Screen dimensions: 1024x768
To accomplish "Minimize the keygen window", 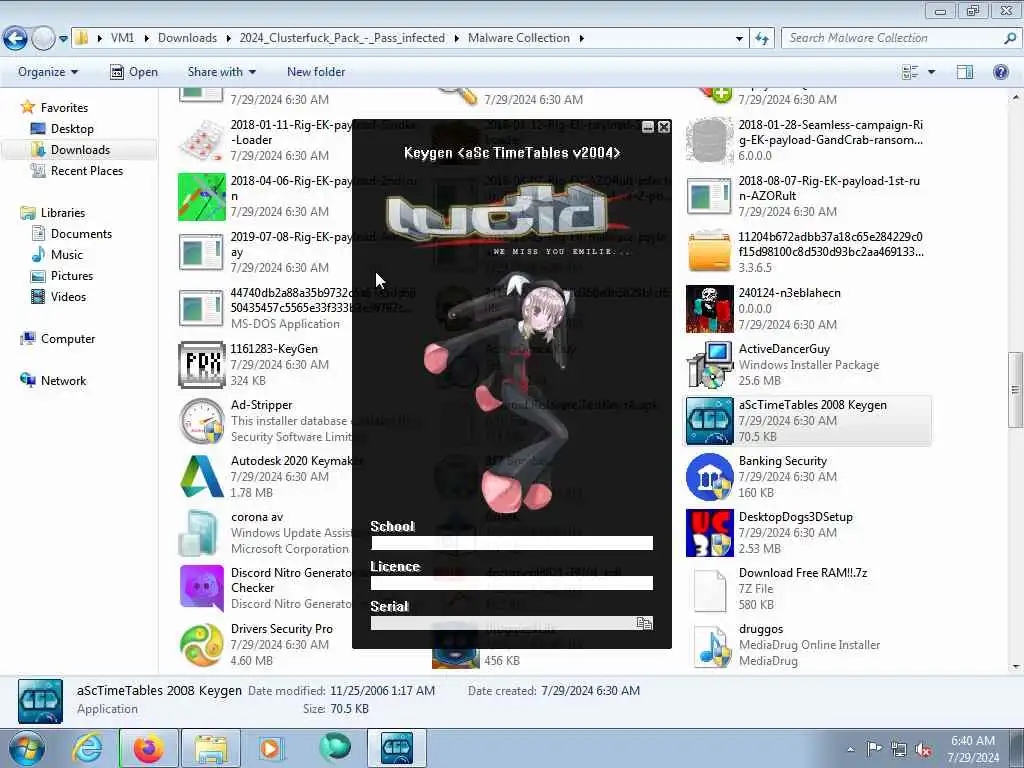I will 648,127.
